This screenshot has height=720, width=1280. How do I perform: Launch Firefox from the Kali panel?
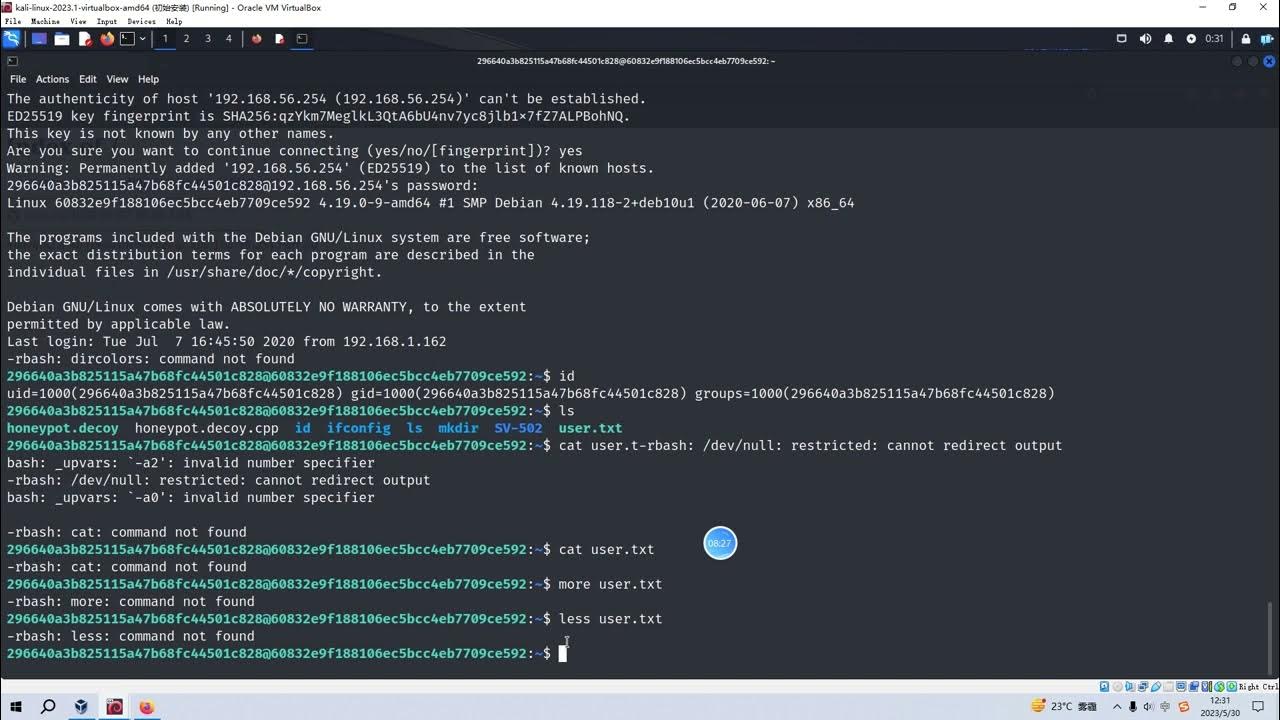click(107, 39)
